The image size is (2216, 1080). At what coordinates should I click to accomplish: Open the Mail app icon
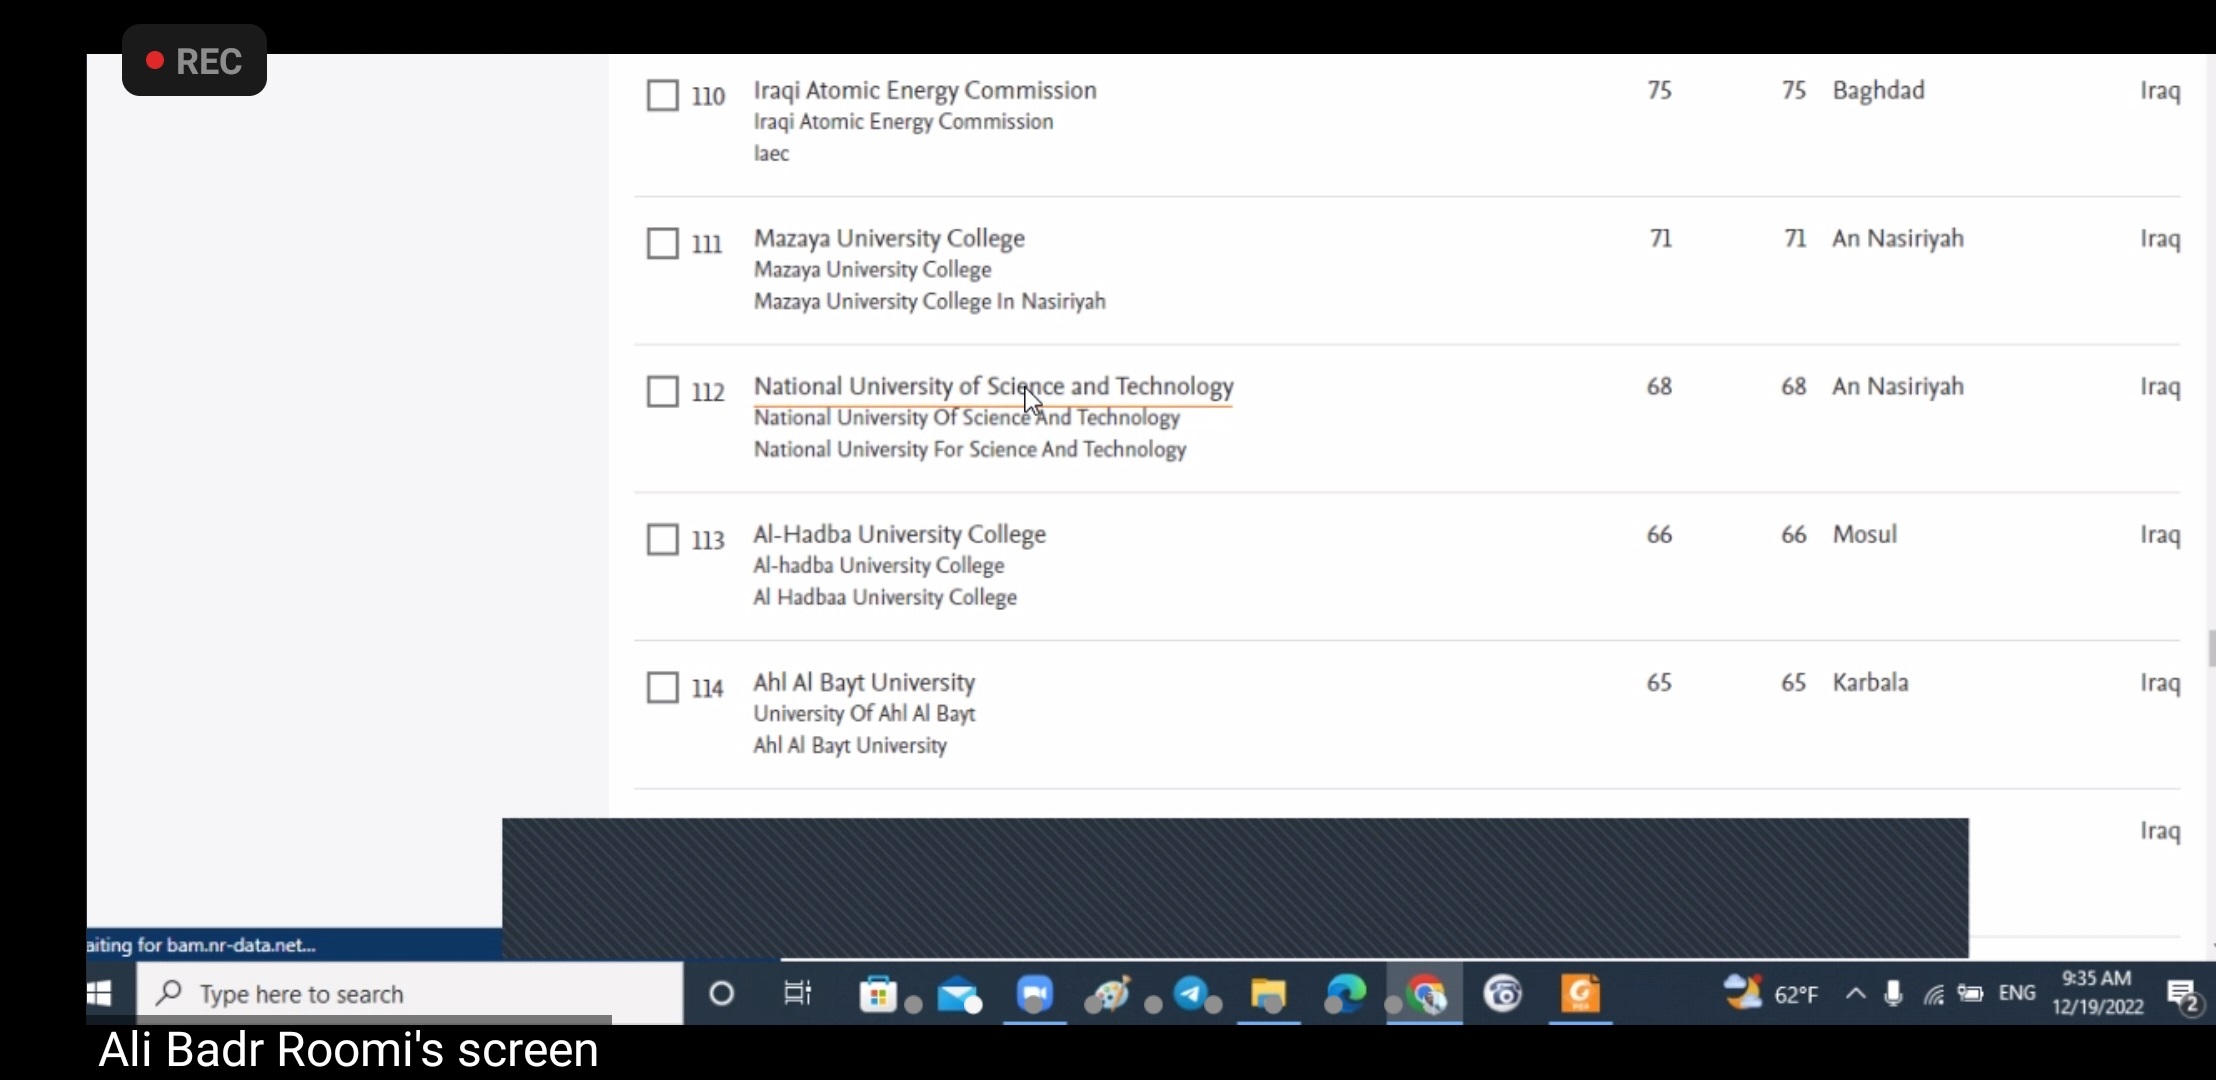pyautogui.click(x=957, y=994)
